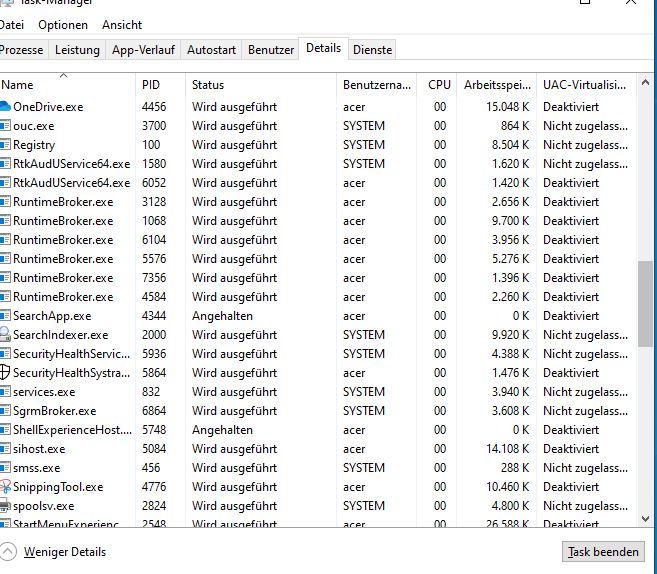This screenshot has height=574, width=657.
Task: Switch to the Dienste tab
Action: pos(372,50)
